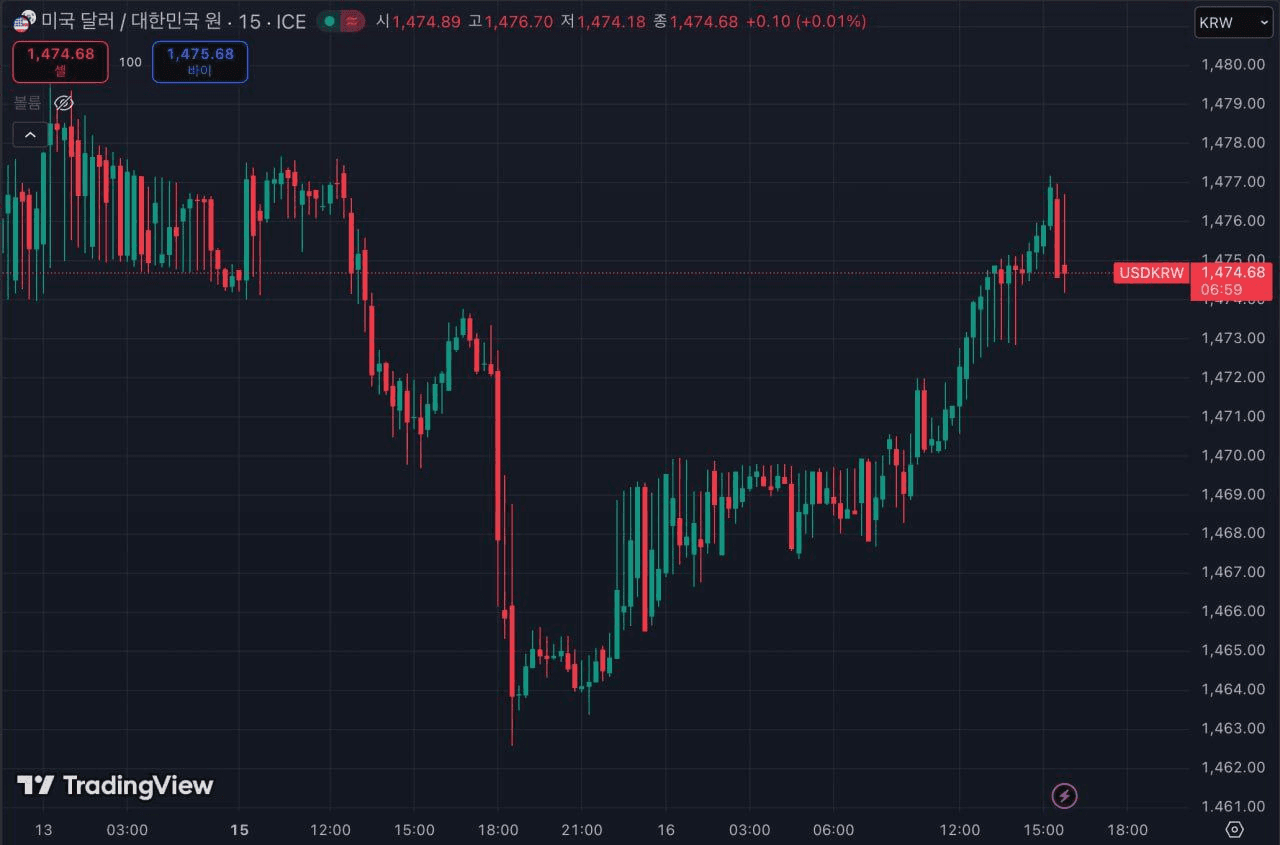1280x845 pixels.
Task: Click the low value 저1,474.18
Action: pos(603,21)
